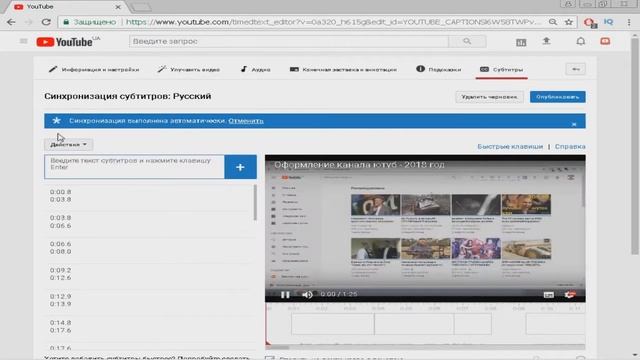Open the red extension icon in toolbar
640x360 pixels.
(590, 23)
